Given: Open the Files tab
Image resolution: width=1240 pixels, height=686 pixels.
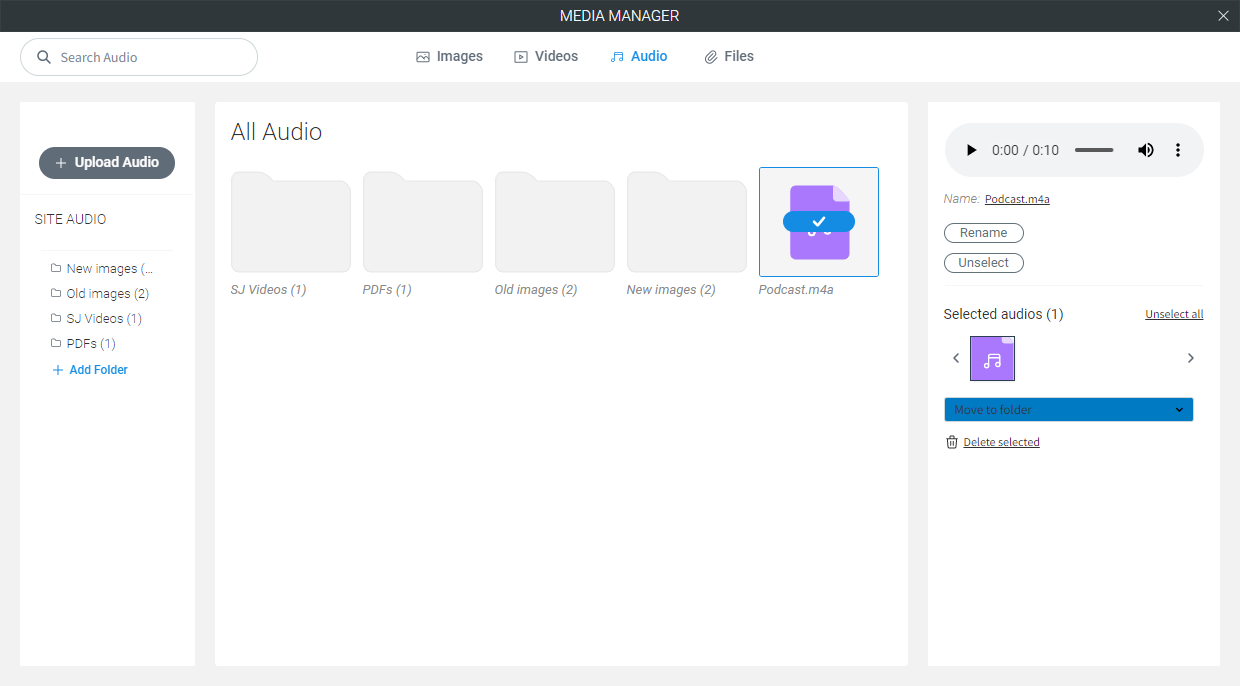Looking at the screenshot, I should point(729,57).
